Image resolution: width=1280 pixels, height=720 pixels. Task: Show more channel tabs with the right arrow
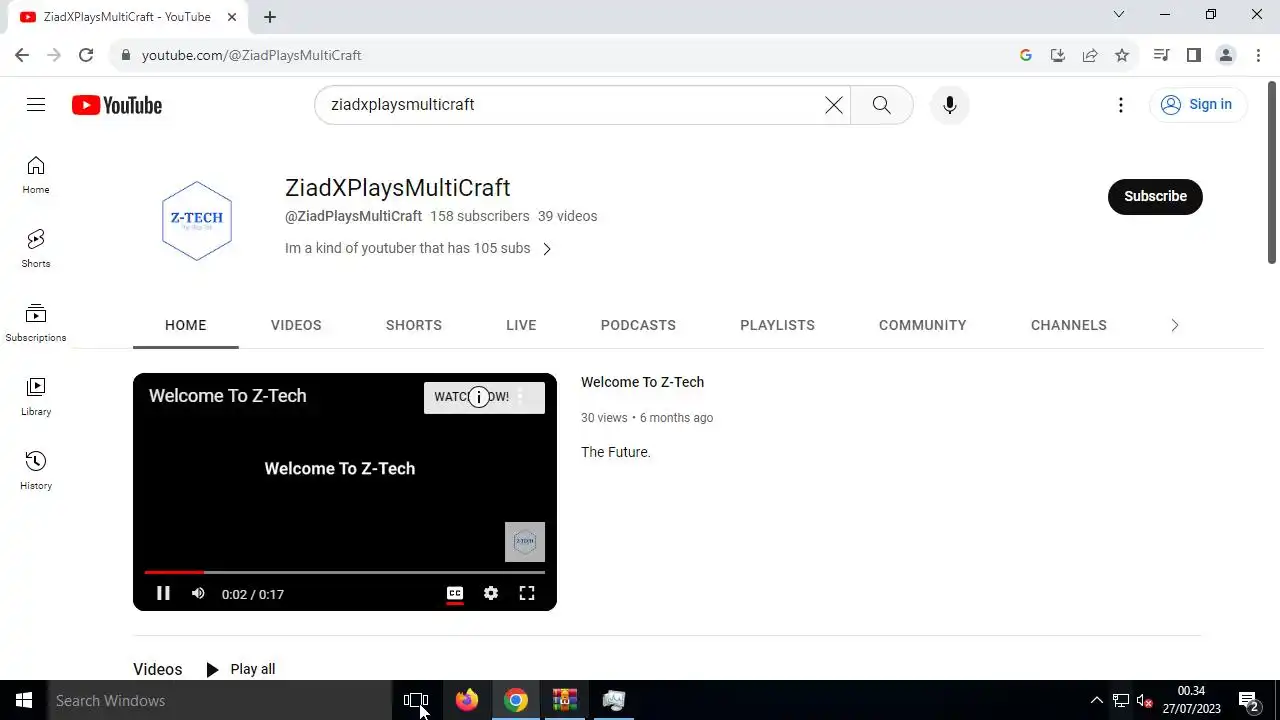(x=1175, y=325)
